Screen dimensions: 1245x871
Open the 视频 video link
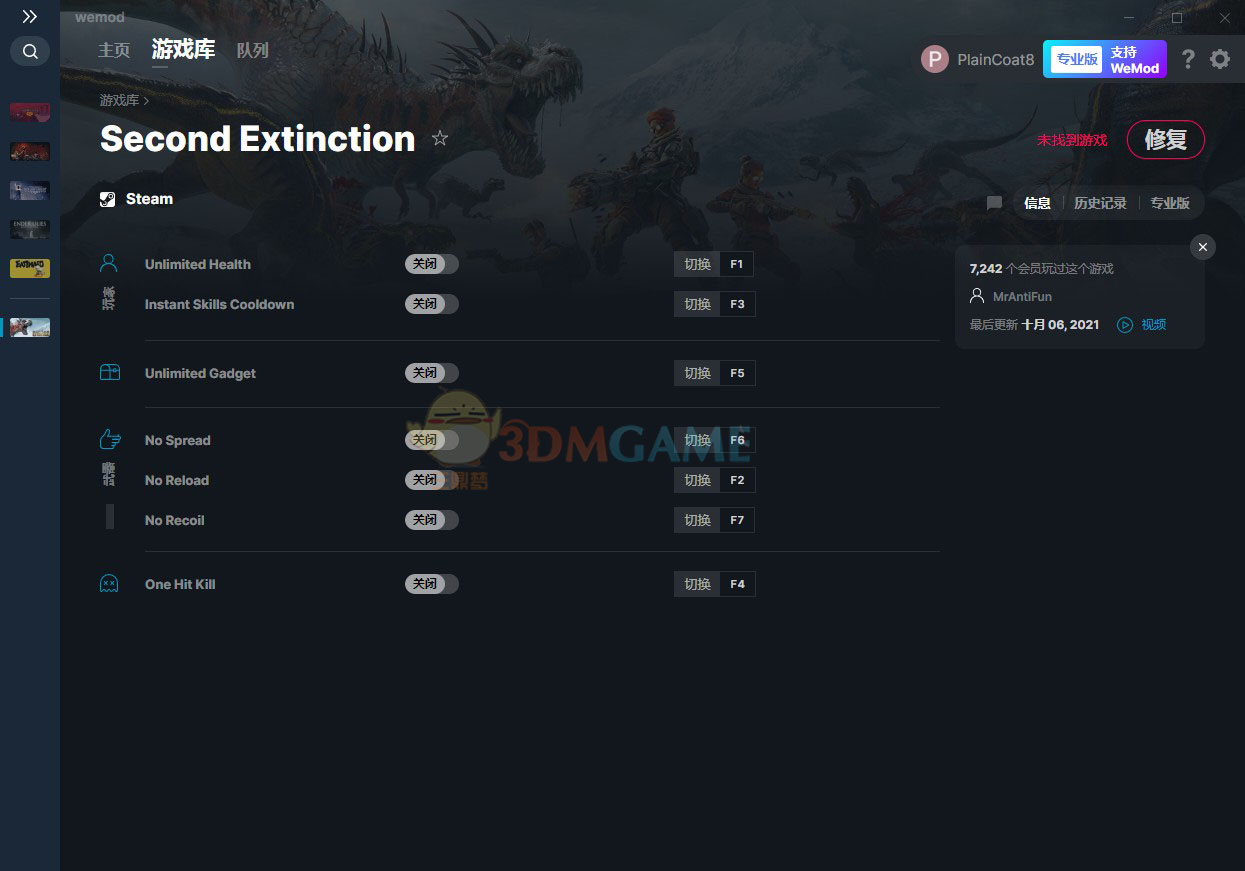click(1154, 325)
